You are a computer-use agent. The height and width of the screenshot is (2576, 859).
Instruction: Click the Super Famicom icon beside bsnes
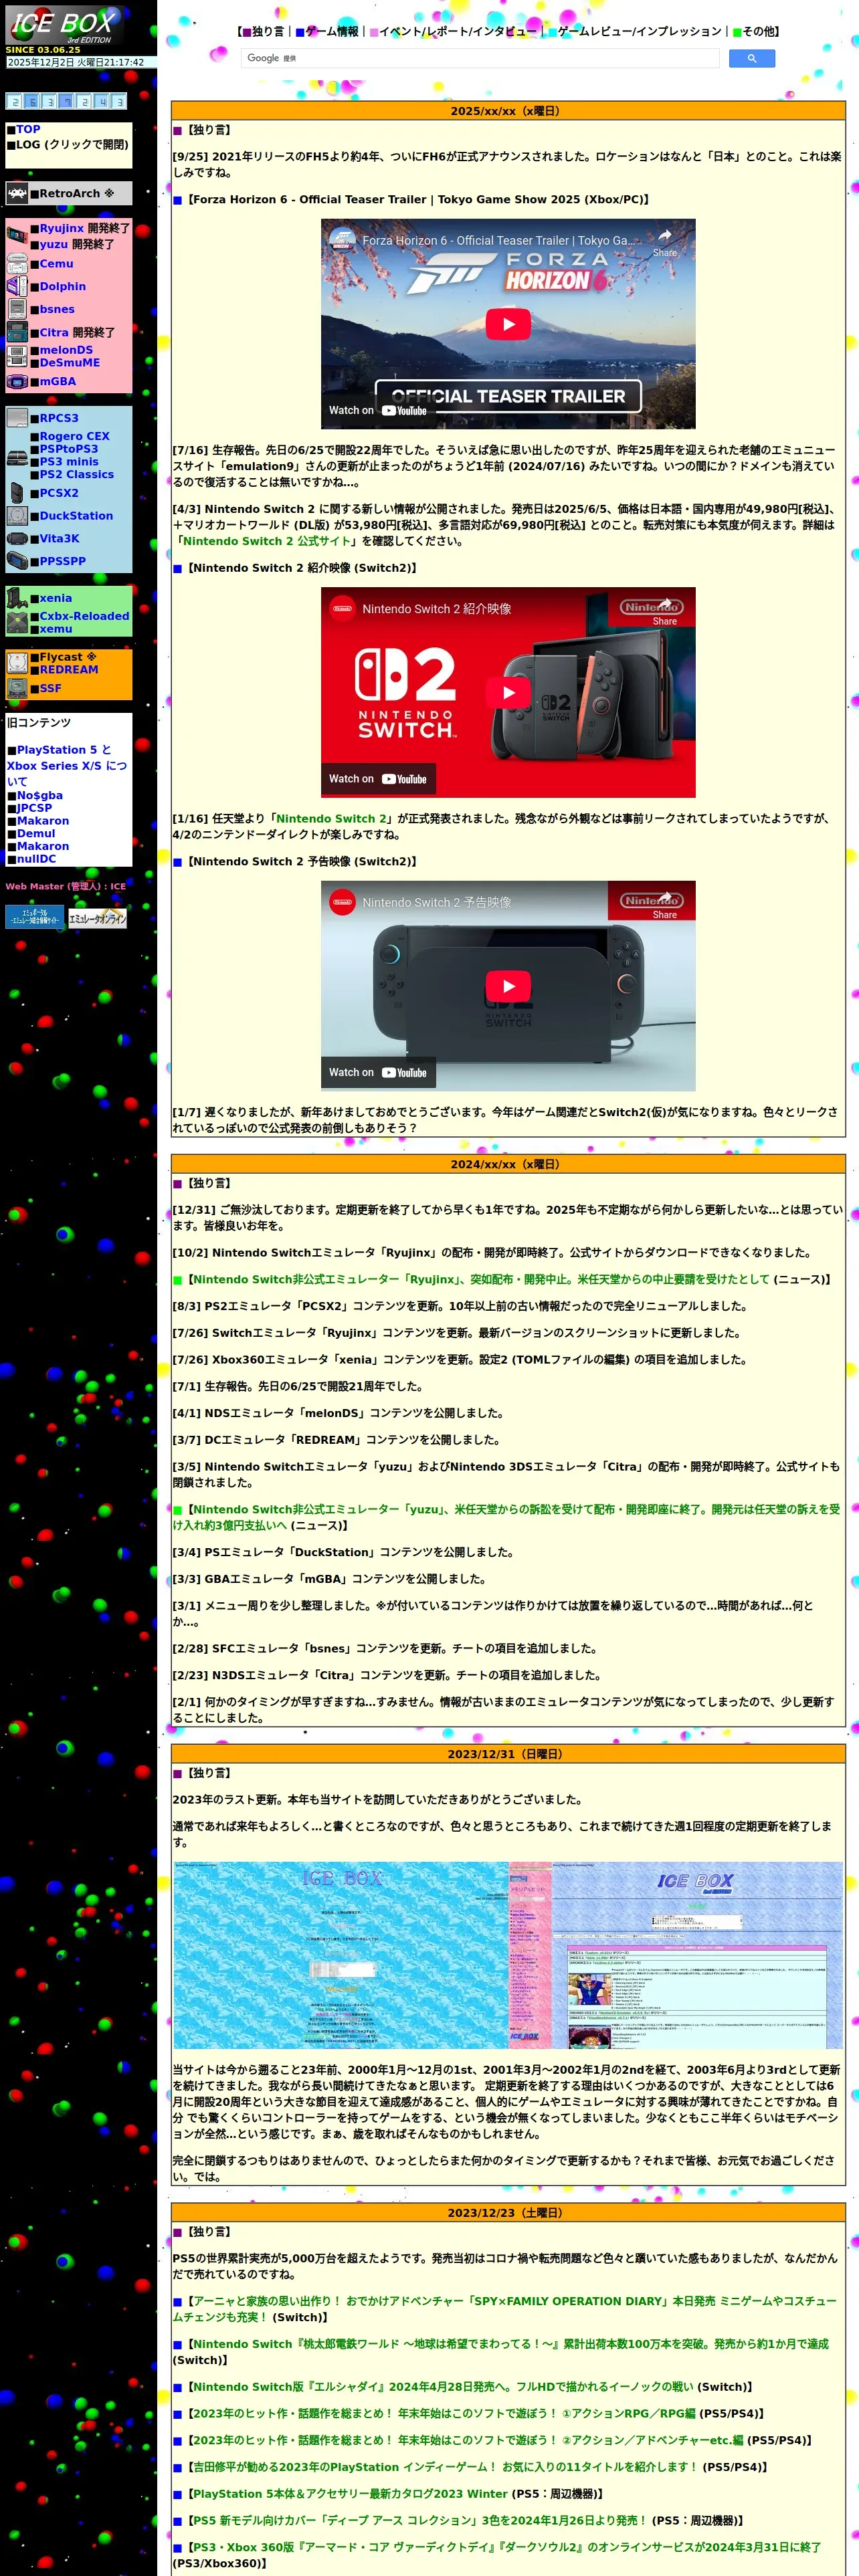click(x=17, y=309)
